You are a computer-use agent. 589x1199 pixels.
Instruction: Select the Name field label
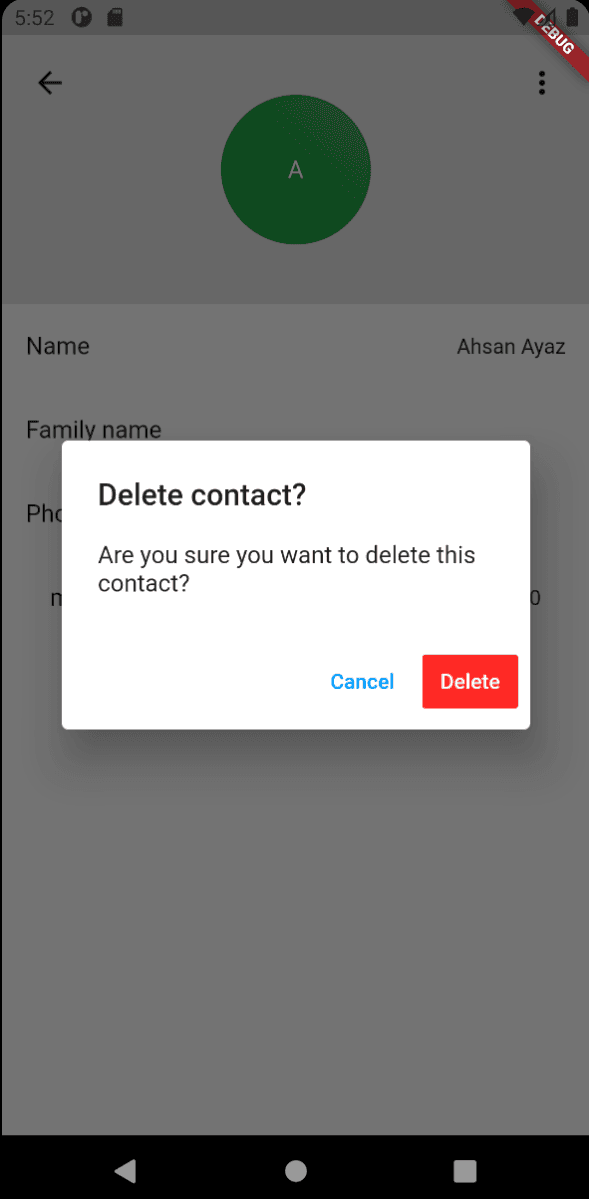coord(58,346)
